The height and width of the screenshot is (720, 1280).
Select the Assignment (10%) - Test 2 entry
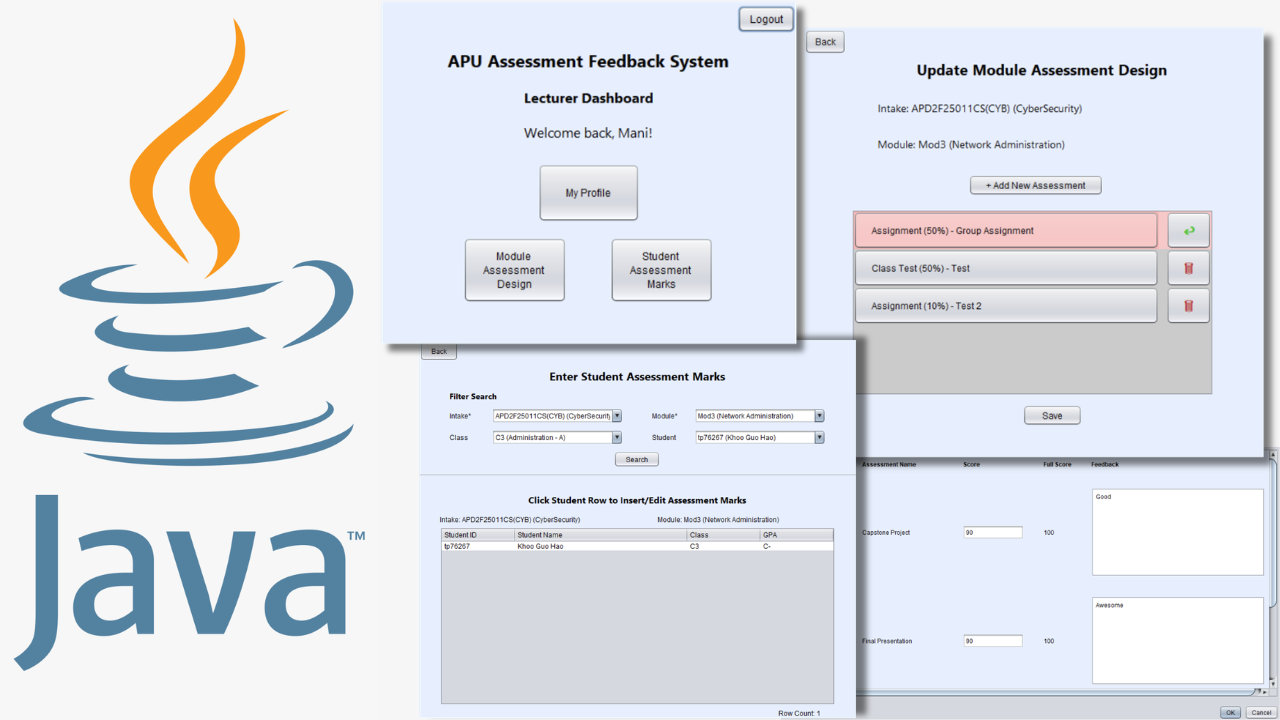tap(1006, 306)
